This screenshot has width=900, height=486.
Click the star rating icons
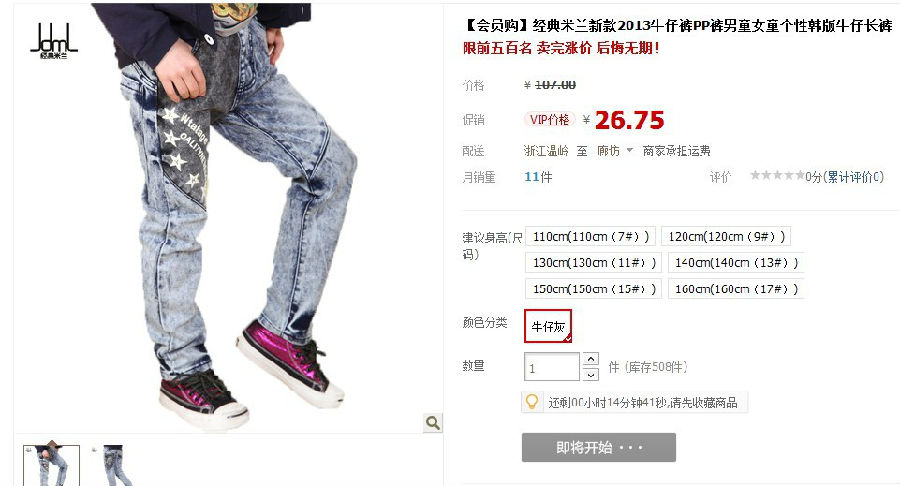[x=777, y=176]
